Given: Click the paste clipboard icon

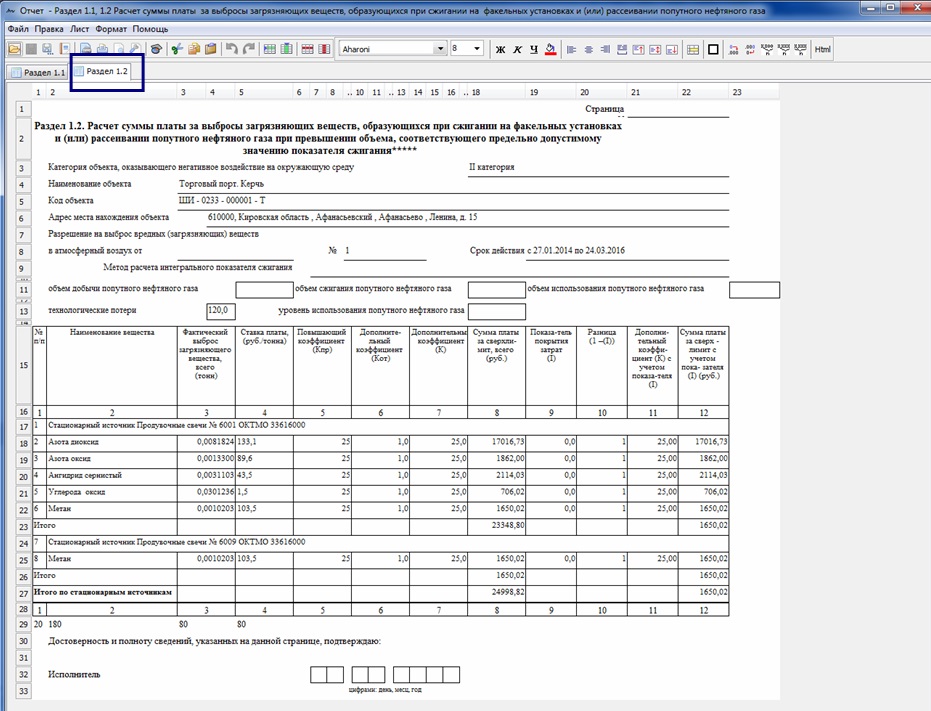Looking at the screenshot, I should click(x=212, y=49).
